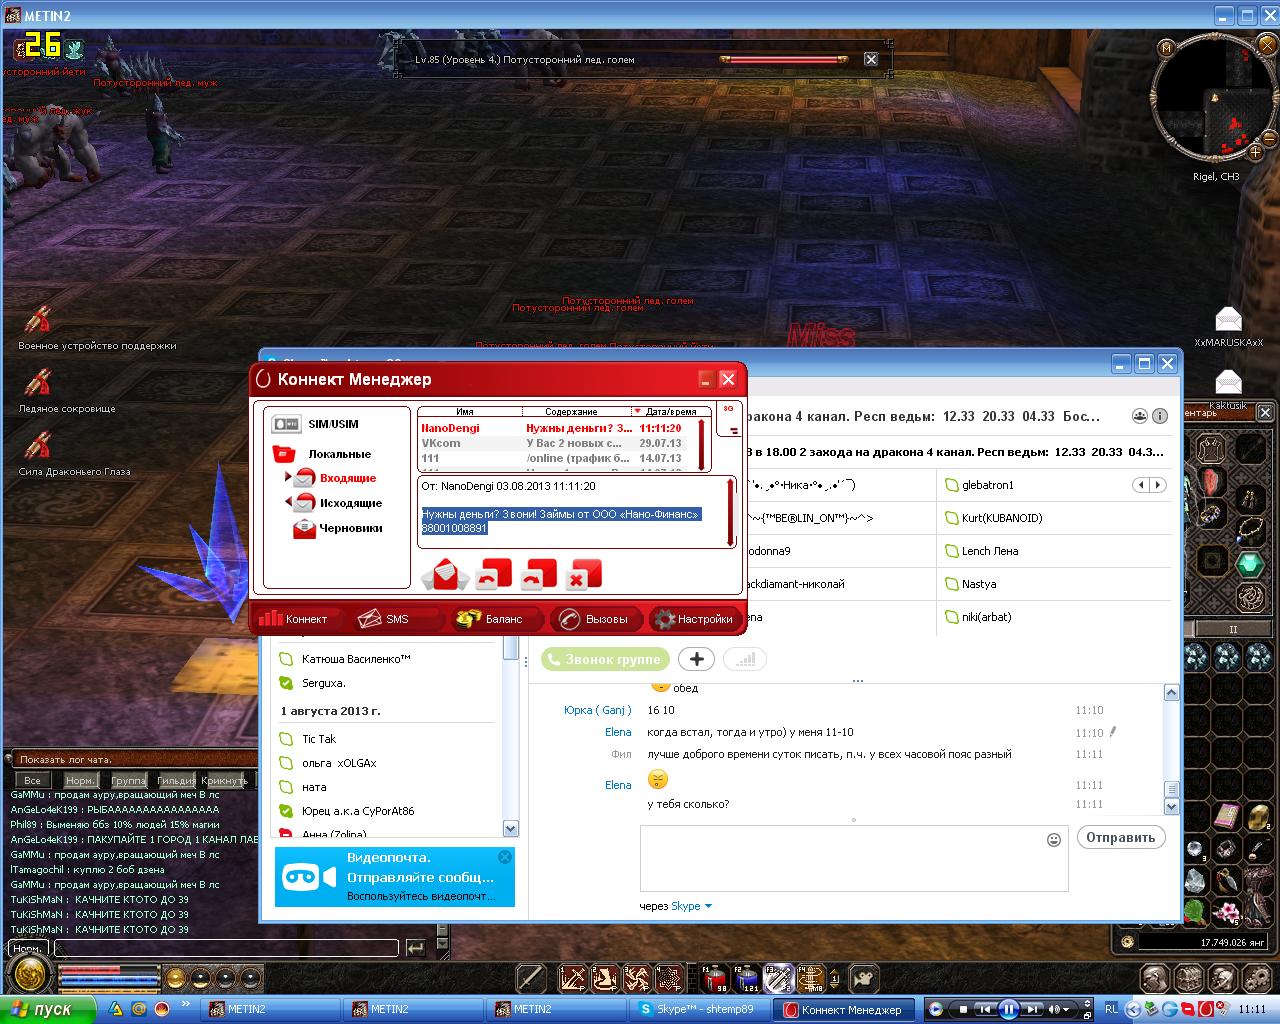Viewport: 1280px width, 1024px height.
Task: Close the Видеопочта promo banner
Action: pos(505,857)
